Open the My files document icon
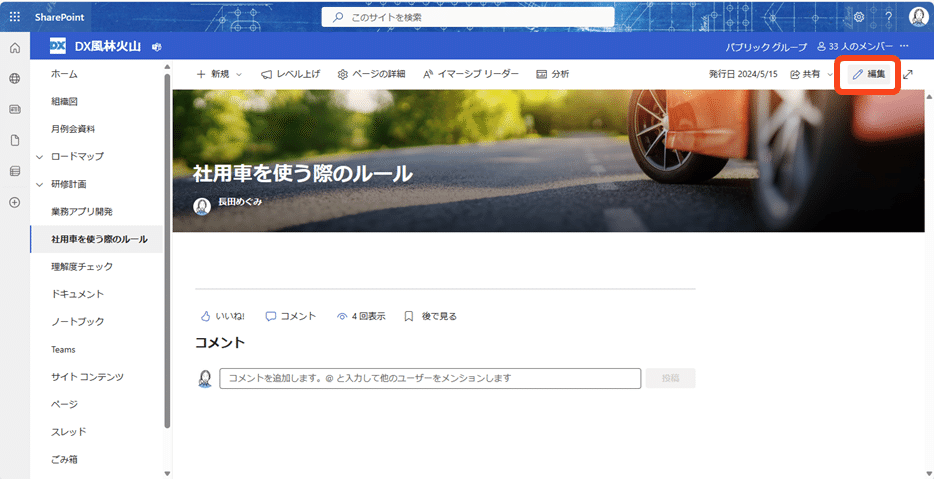 pos(15,141)
